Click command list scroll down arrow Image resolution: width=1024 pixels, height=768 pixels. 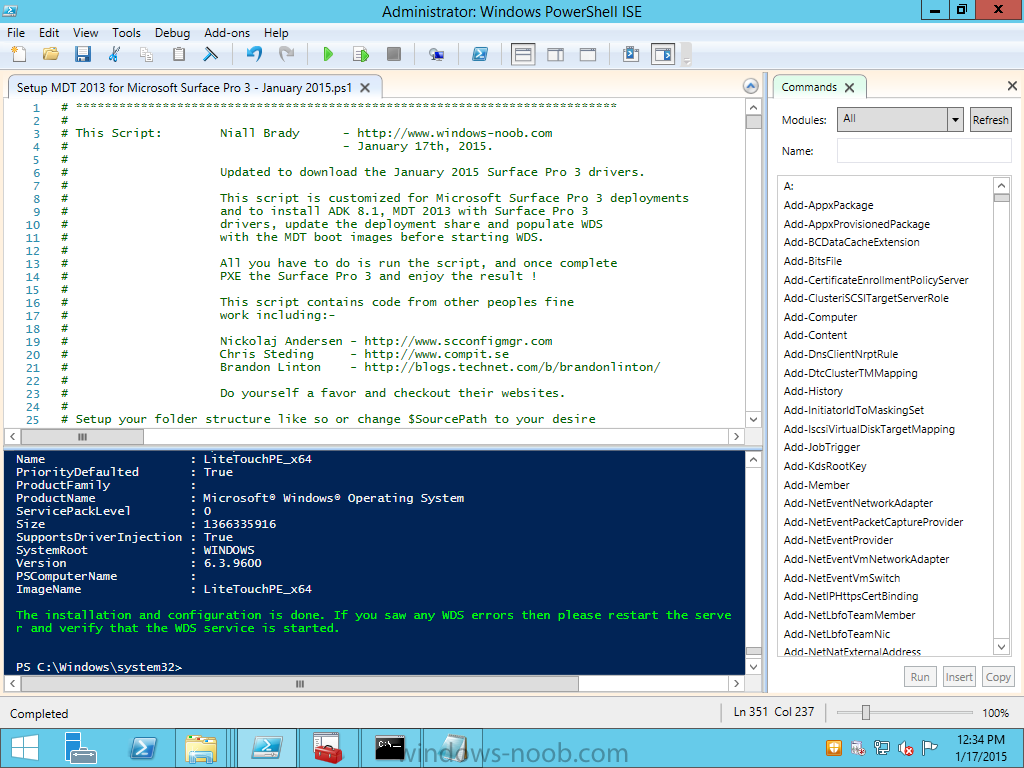coord(1001,647)
